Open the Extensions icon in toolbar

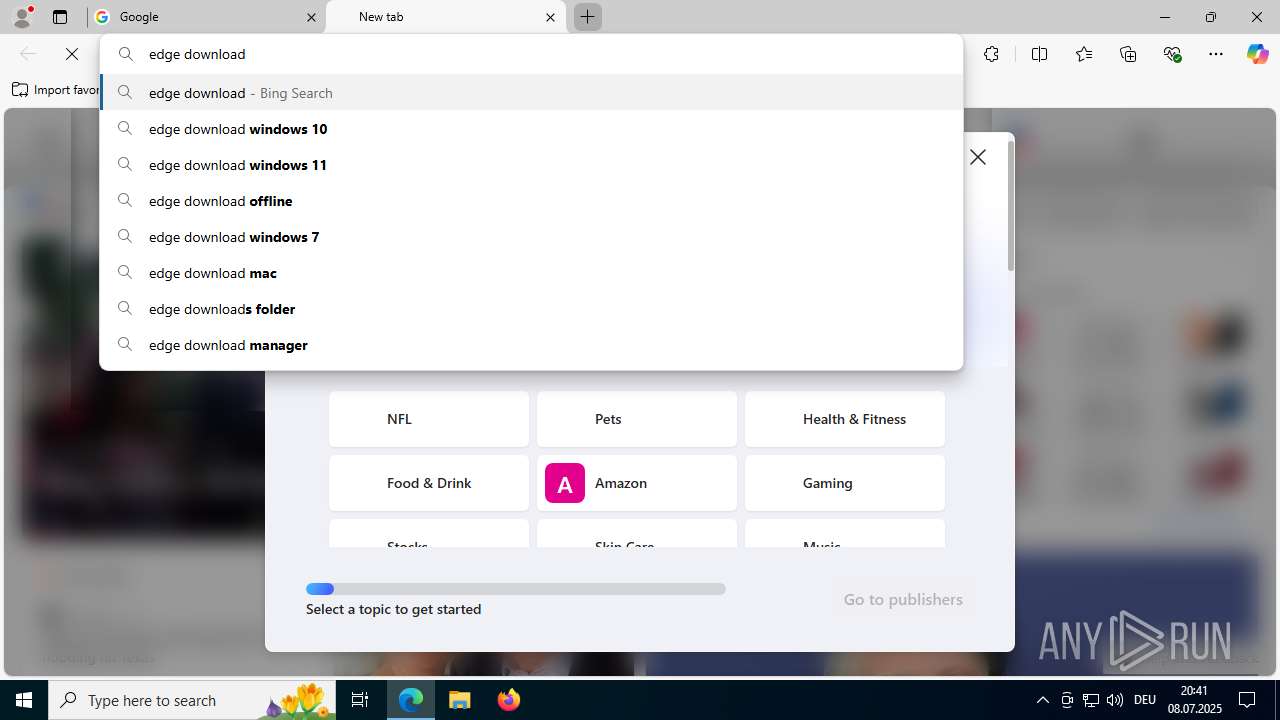pos(991,54)
